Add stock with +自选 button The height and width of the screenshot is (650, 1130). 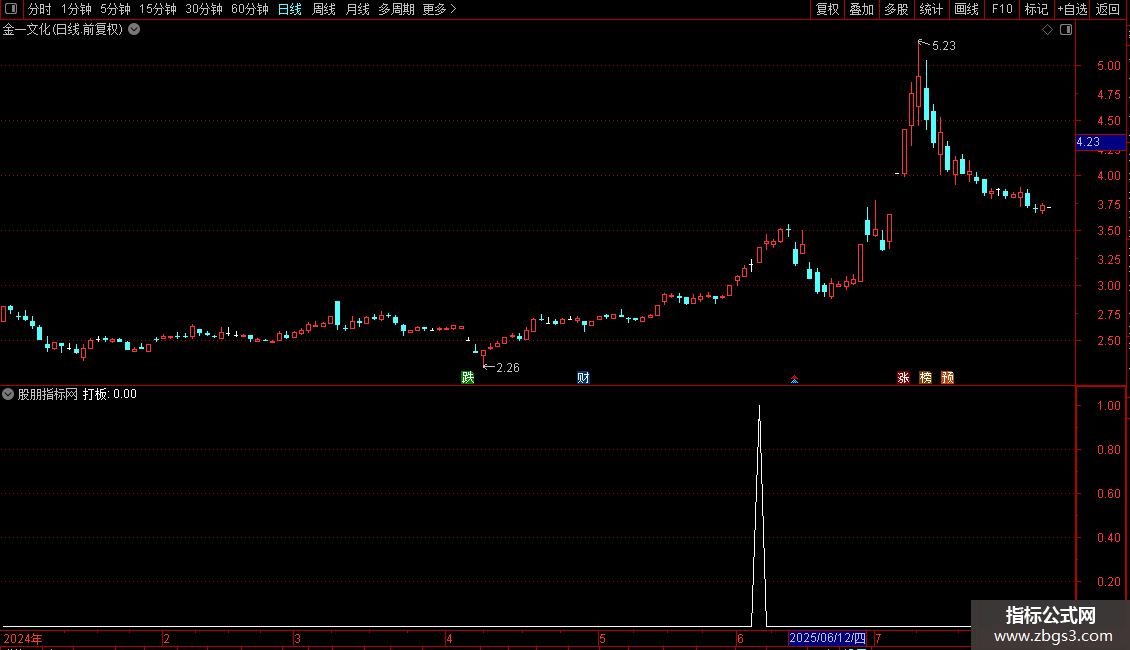(x=1072, y=9)
